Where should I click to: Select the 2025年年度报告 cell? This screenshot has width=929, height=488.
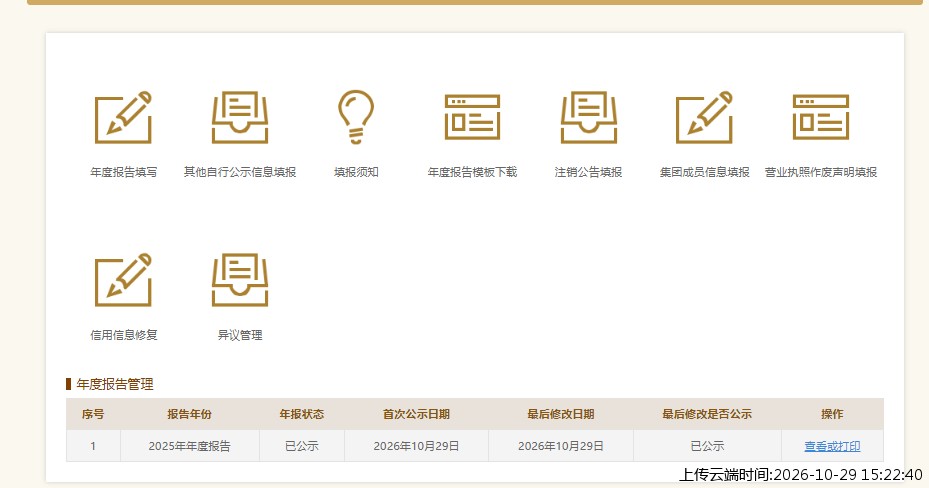pos(189,446)
